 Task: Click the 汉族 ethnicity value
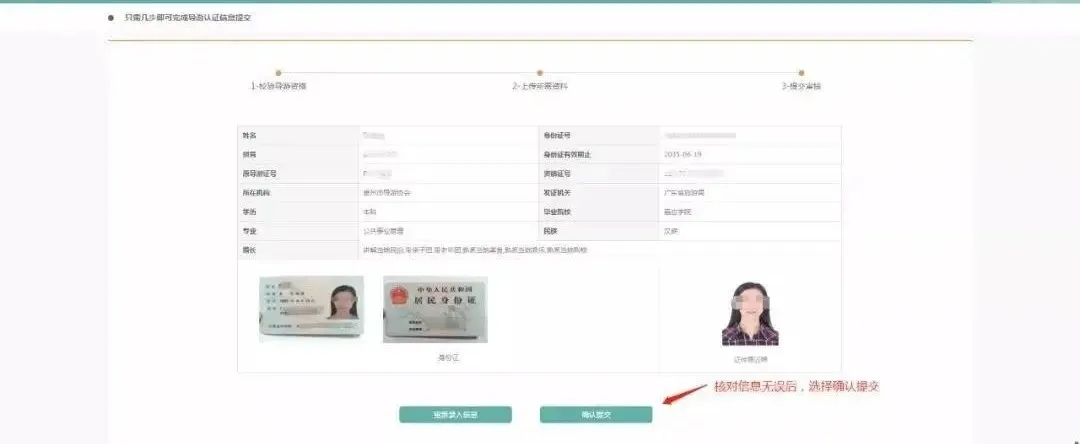pos(671,231)
